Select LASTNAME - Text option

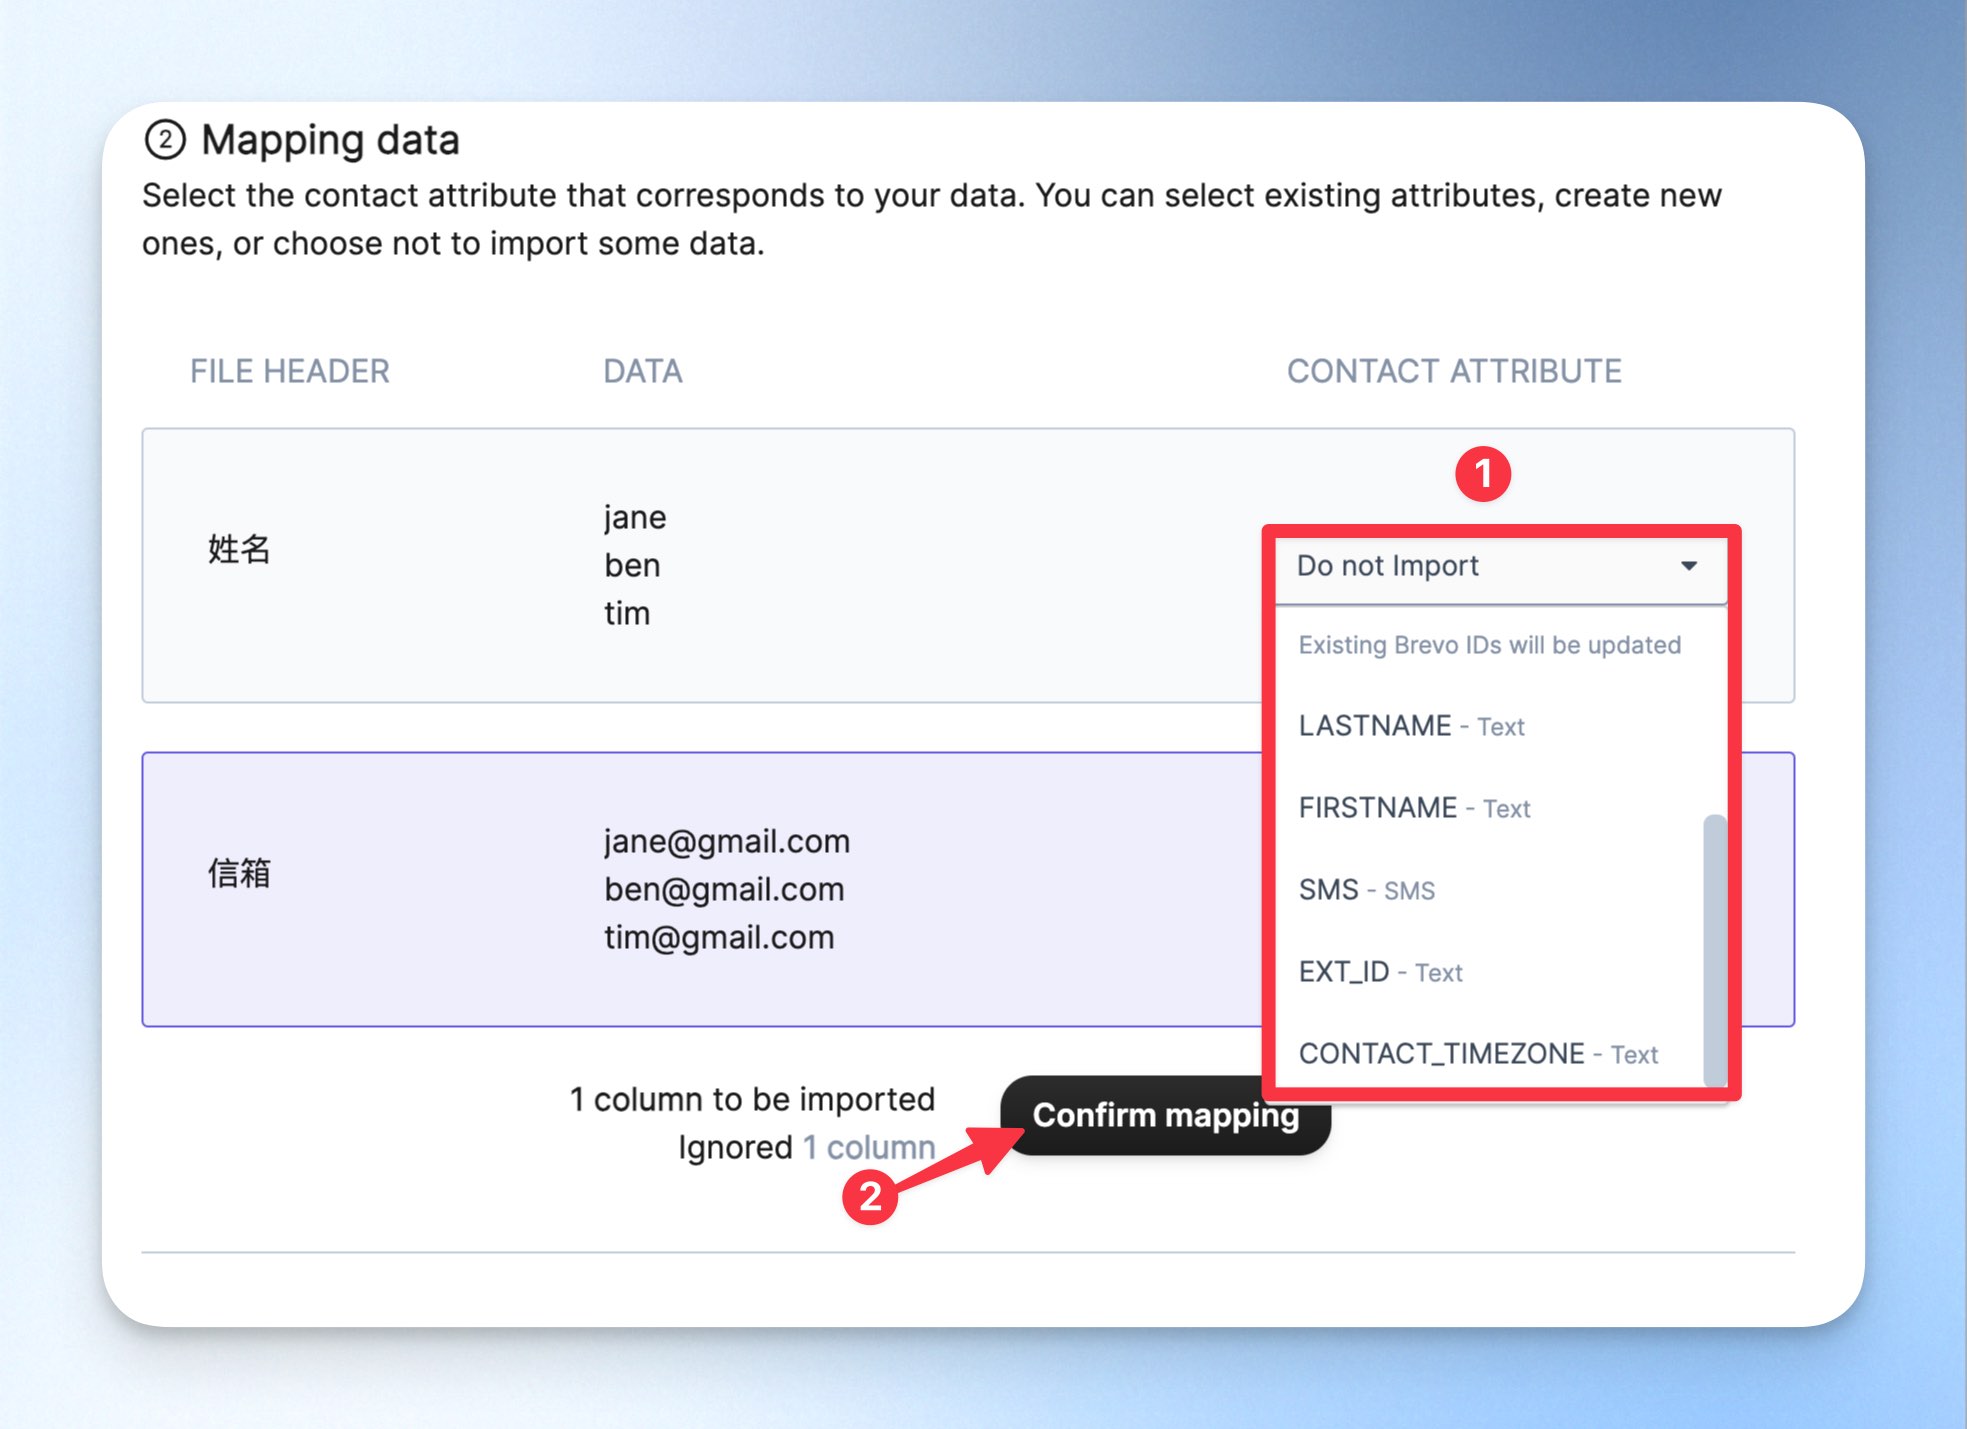[1411, 726]
